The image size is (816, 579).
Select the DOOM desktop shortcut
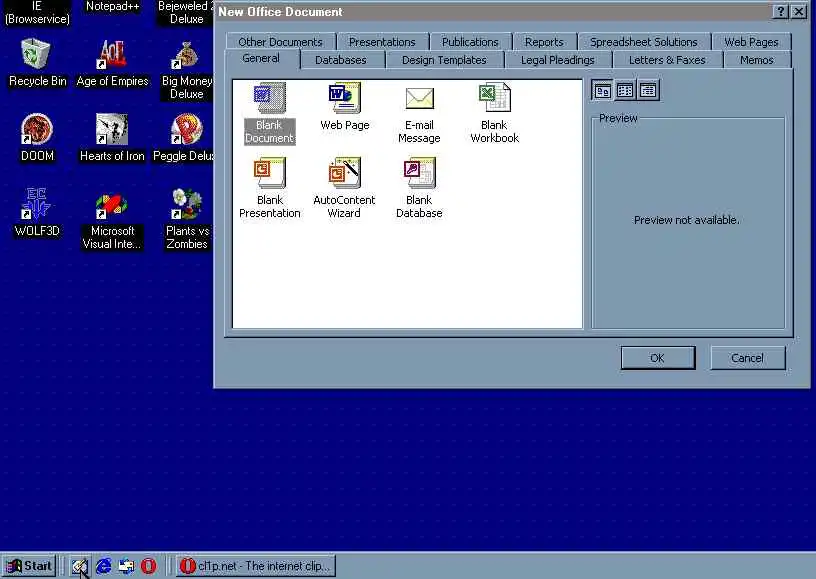click(x=37, y=138)
